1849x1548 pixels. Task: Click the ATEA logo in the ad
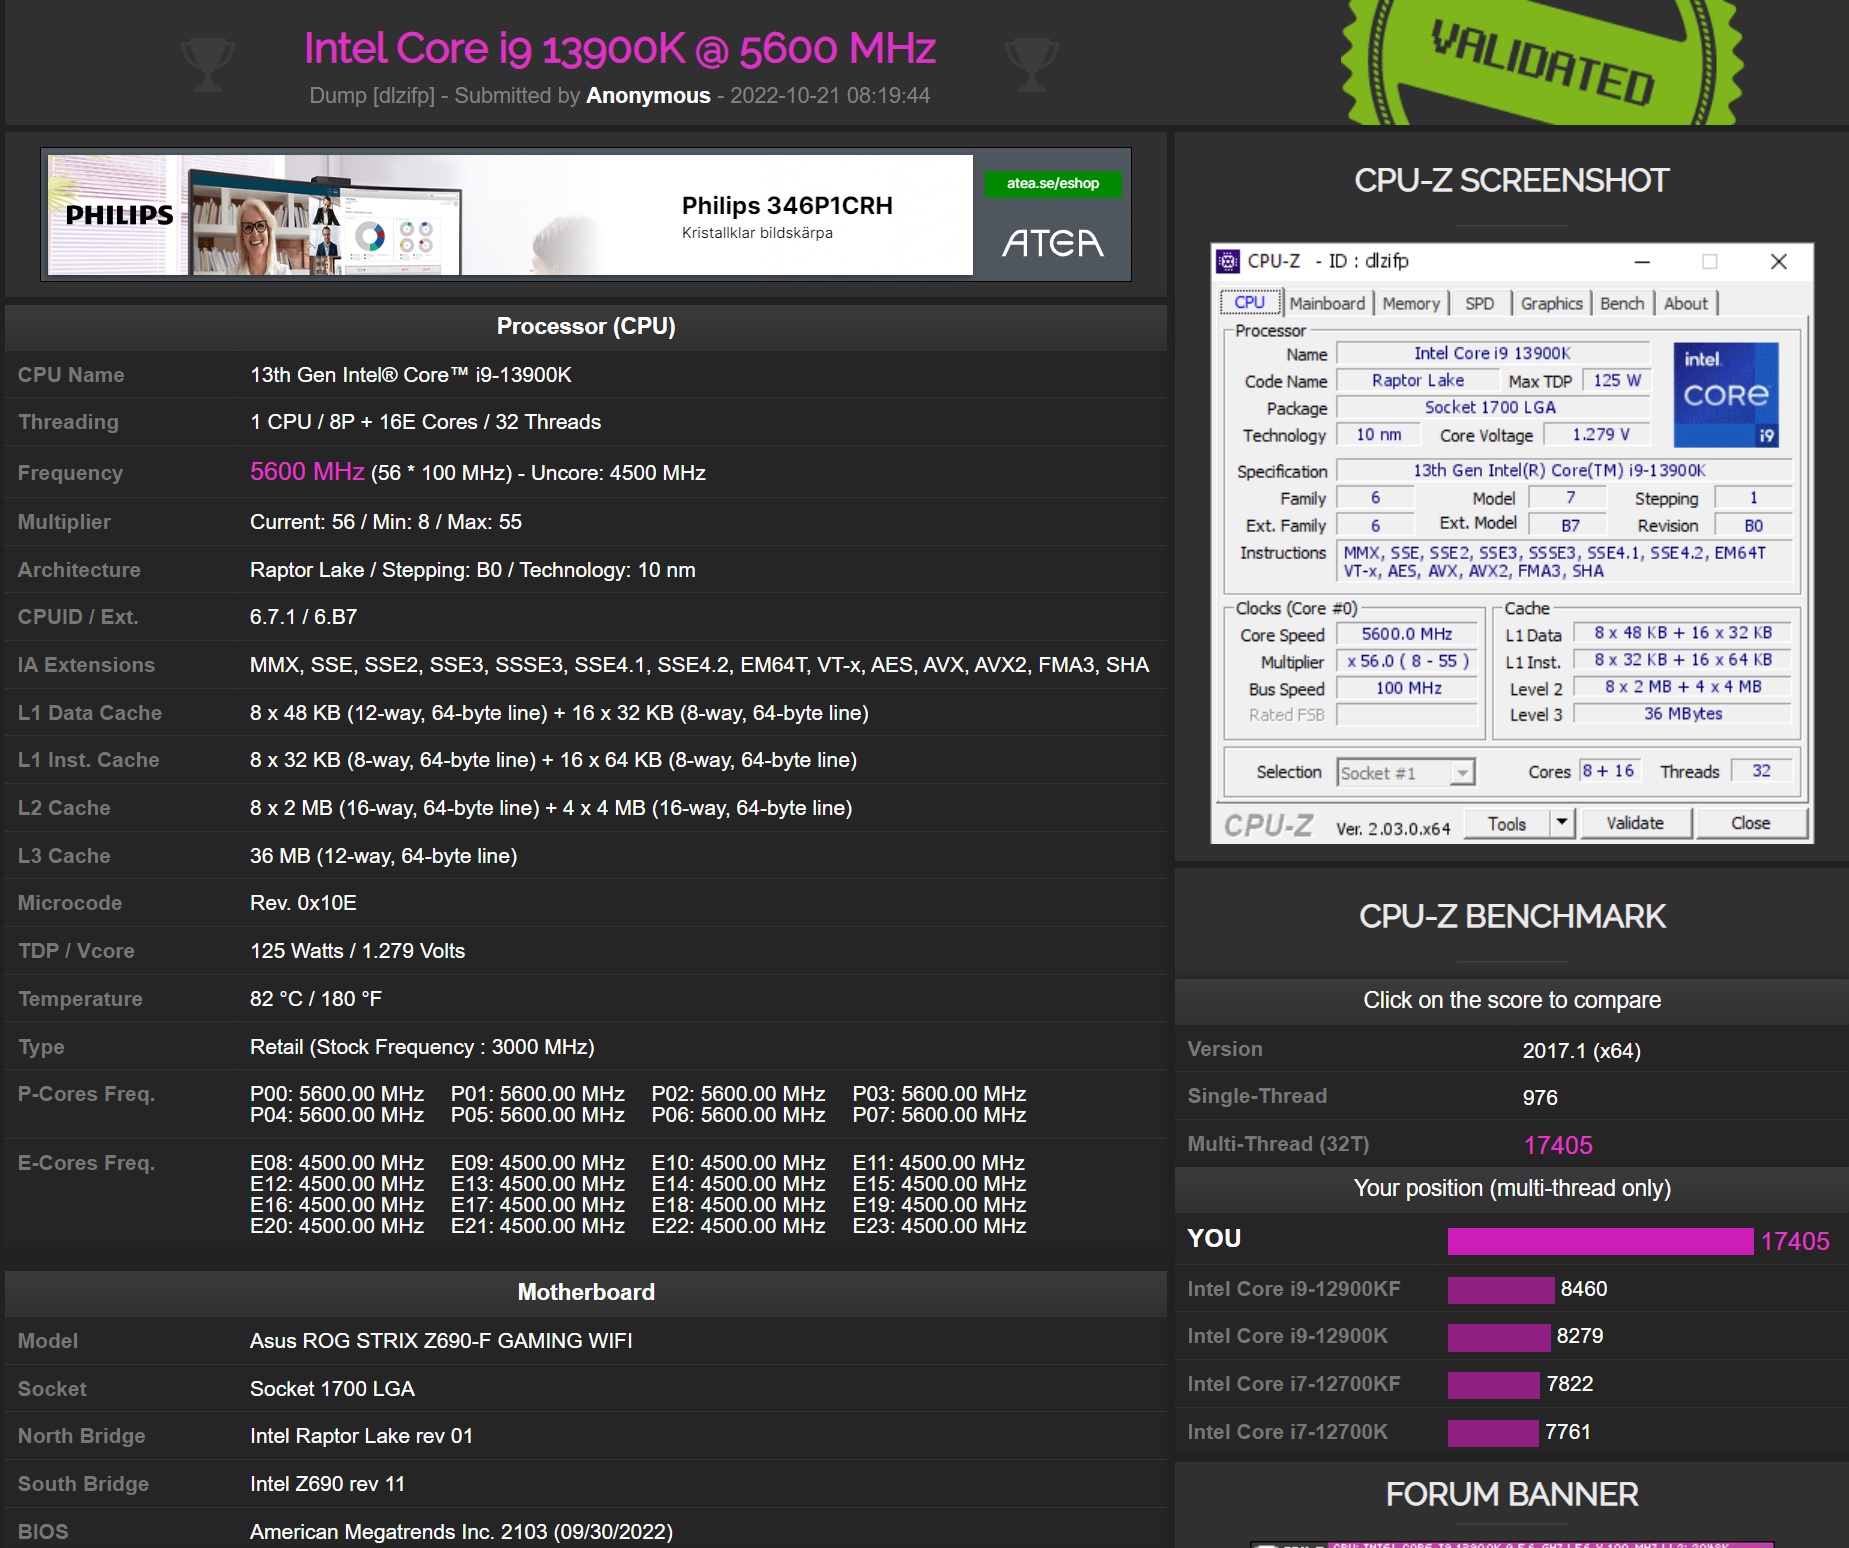pyautogui.click(x=1053, y=243)
